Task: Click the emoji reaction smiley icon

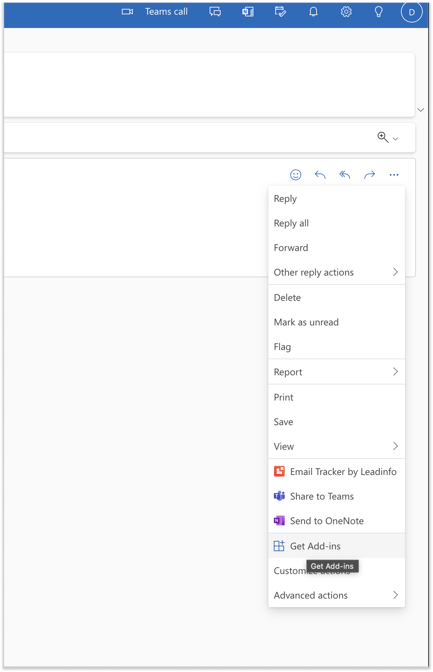Action: (295, 174)
